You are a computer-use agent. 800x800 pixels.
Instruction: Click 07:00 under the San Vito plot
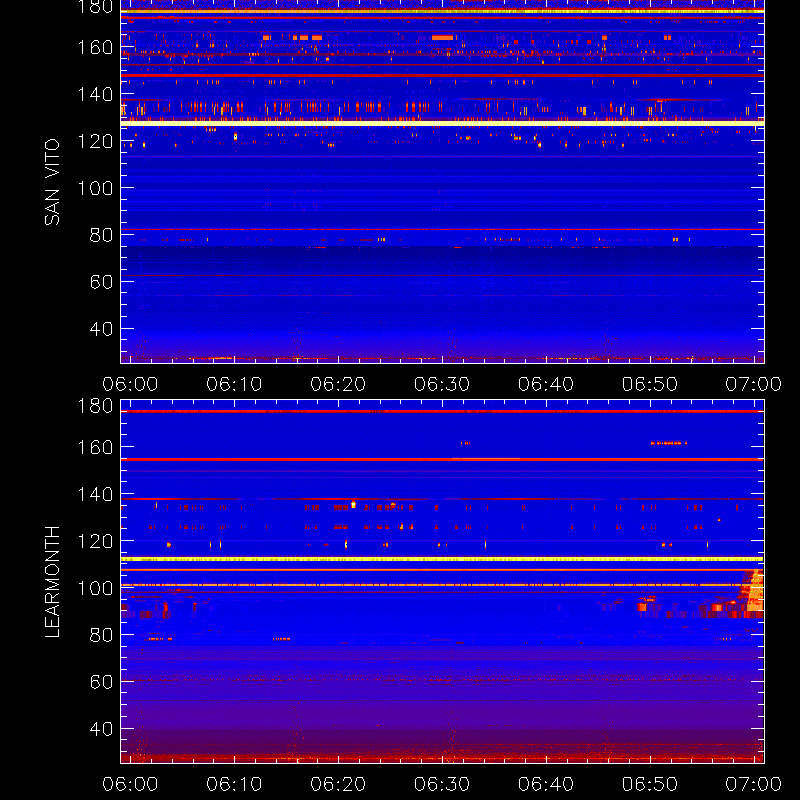click(x=754, y=384)
